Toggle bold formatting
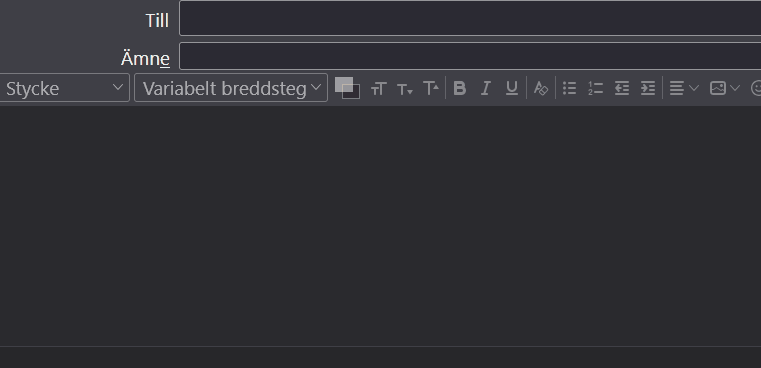This screenshot has height=368, width=761. (x=459, y=88)
